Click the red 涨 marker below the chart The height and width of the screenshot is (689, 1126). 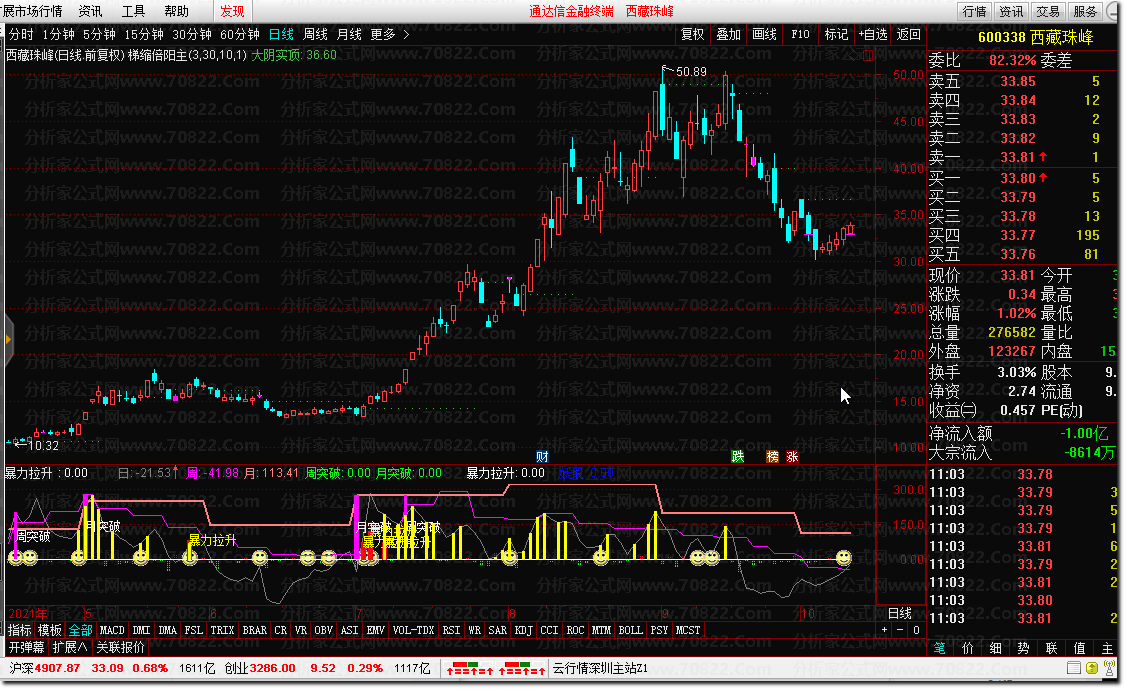tap(792, 457)
